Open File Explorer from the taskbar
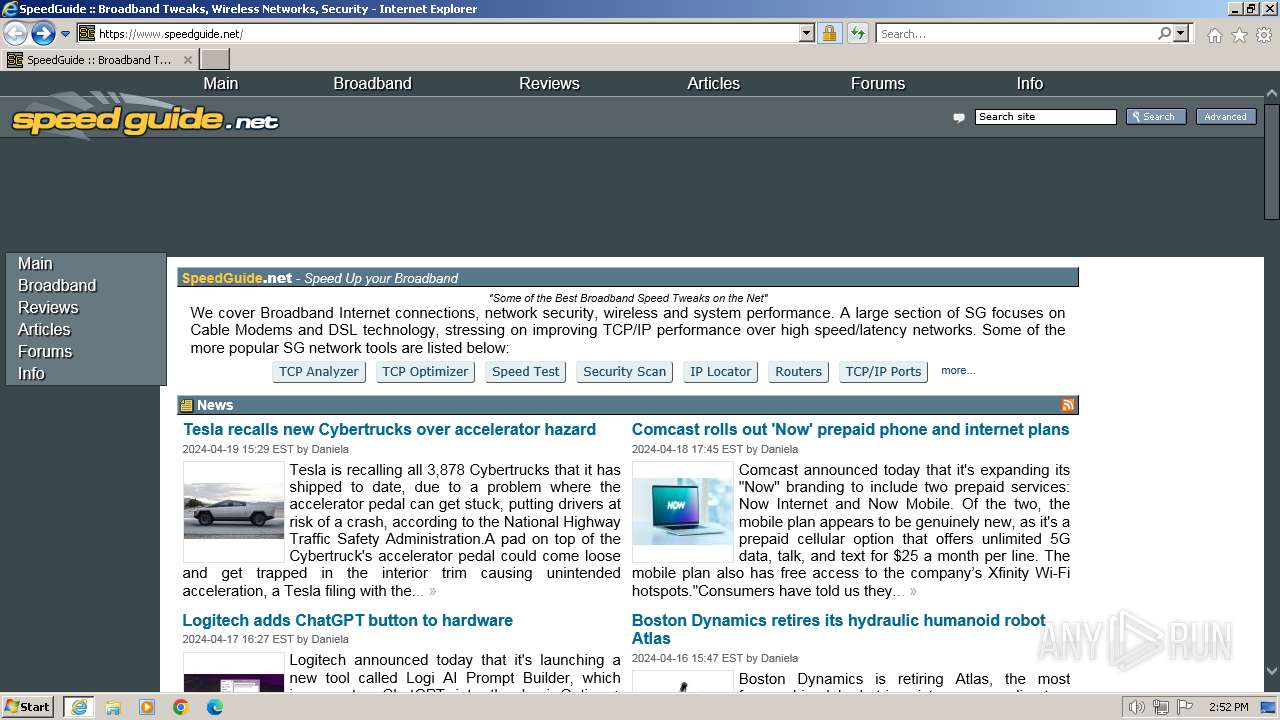 pos(113,707)
